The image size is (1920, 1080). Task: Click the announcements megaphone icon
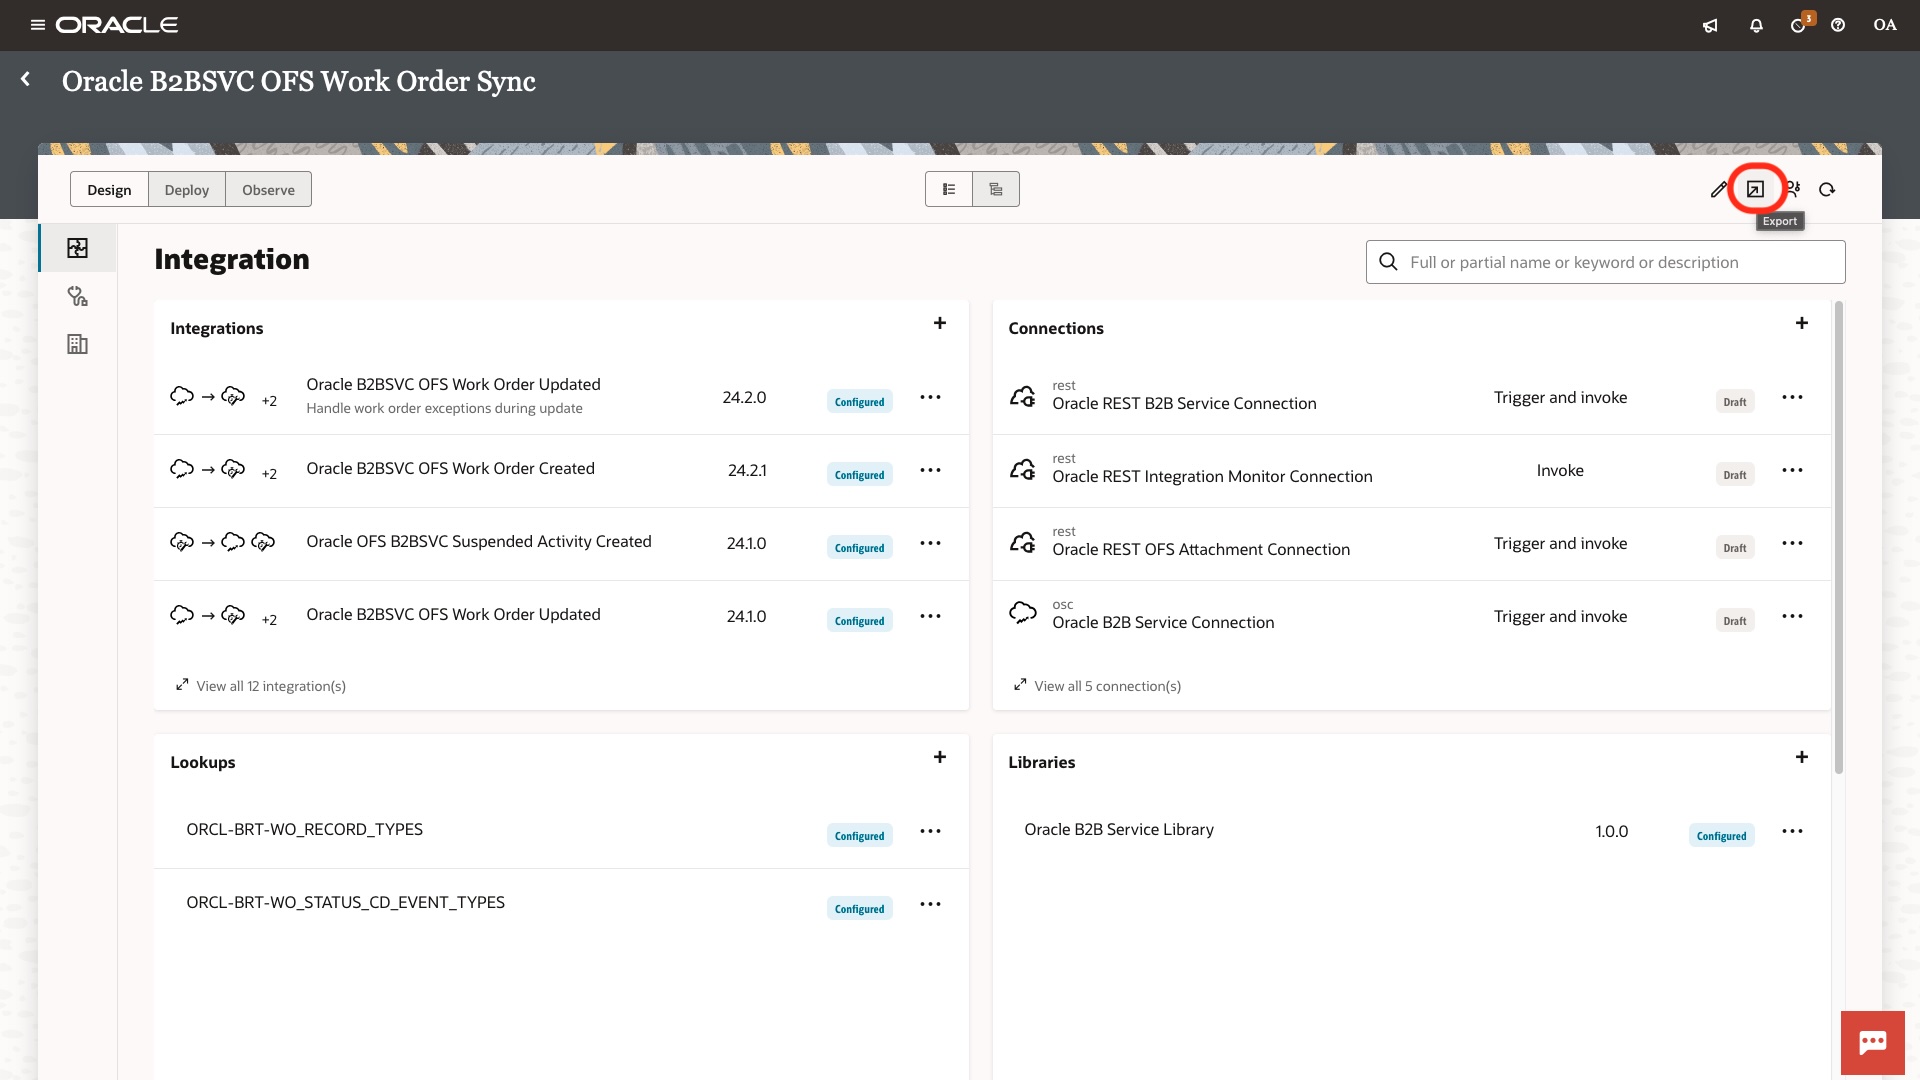pos(1710,25)
